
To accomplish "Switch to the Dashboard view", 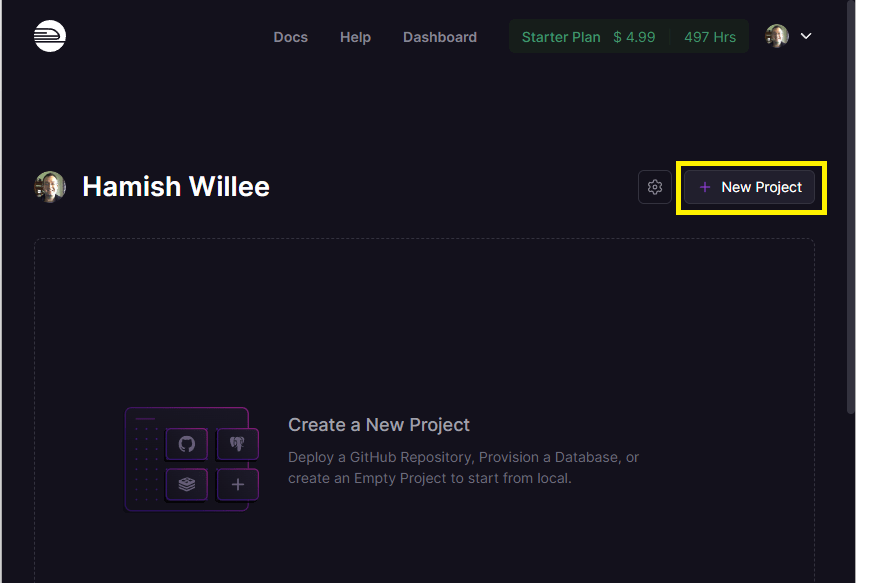I will point(439,37).
